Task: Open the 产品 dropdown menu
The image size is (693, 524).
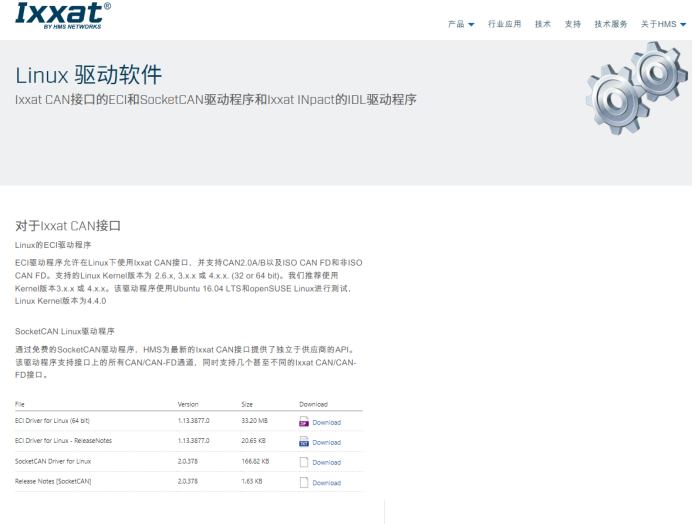Action: tap(461, 24)
